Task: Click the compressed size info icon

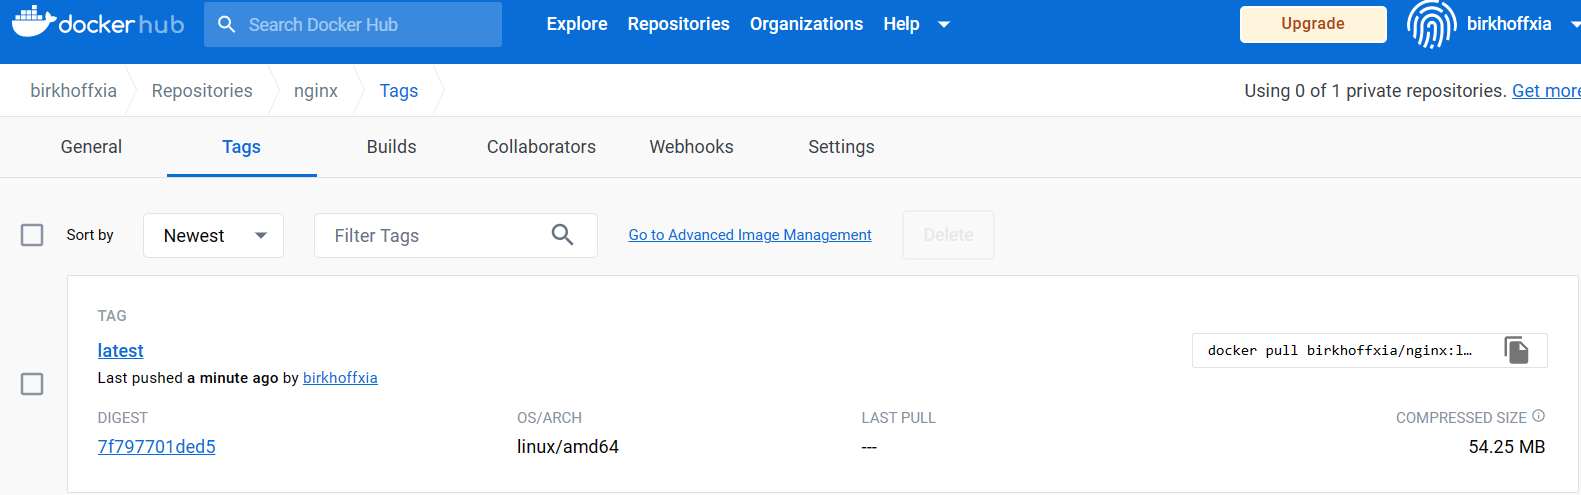Action: tap(1538, 416)
